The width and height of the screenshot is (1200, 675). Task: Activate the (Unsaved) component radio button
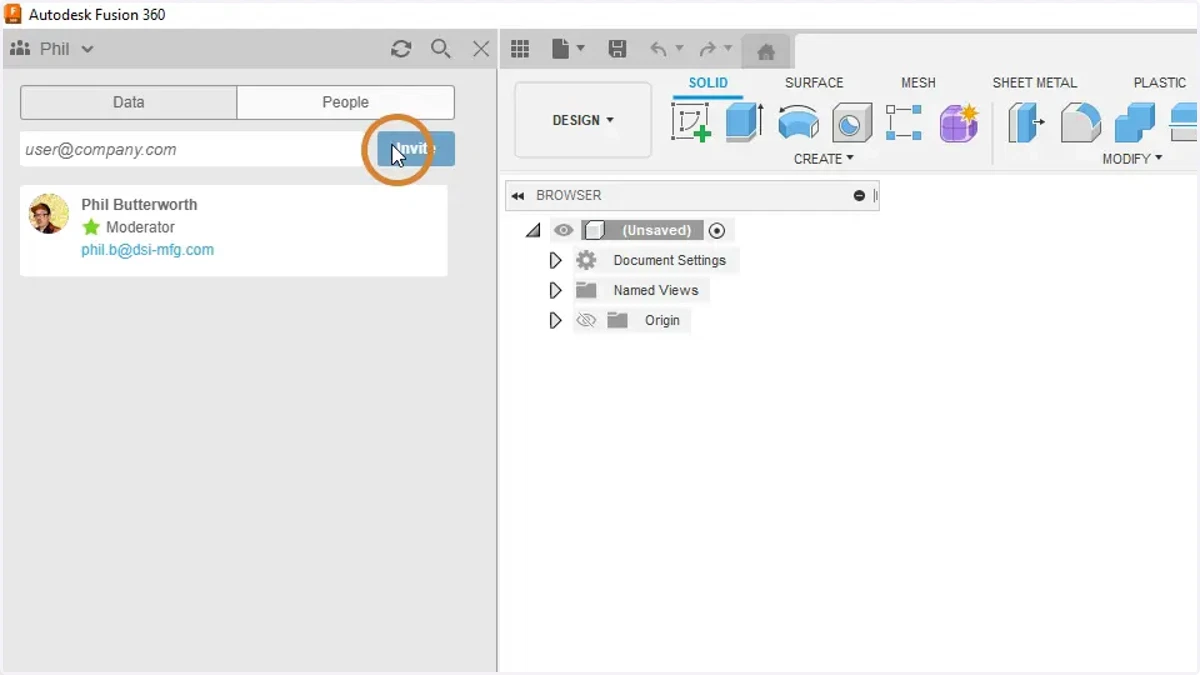point(717,230)
